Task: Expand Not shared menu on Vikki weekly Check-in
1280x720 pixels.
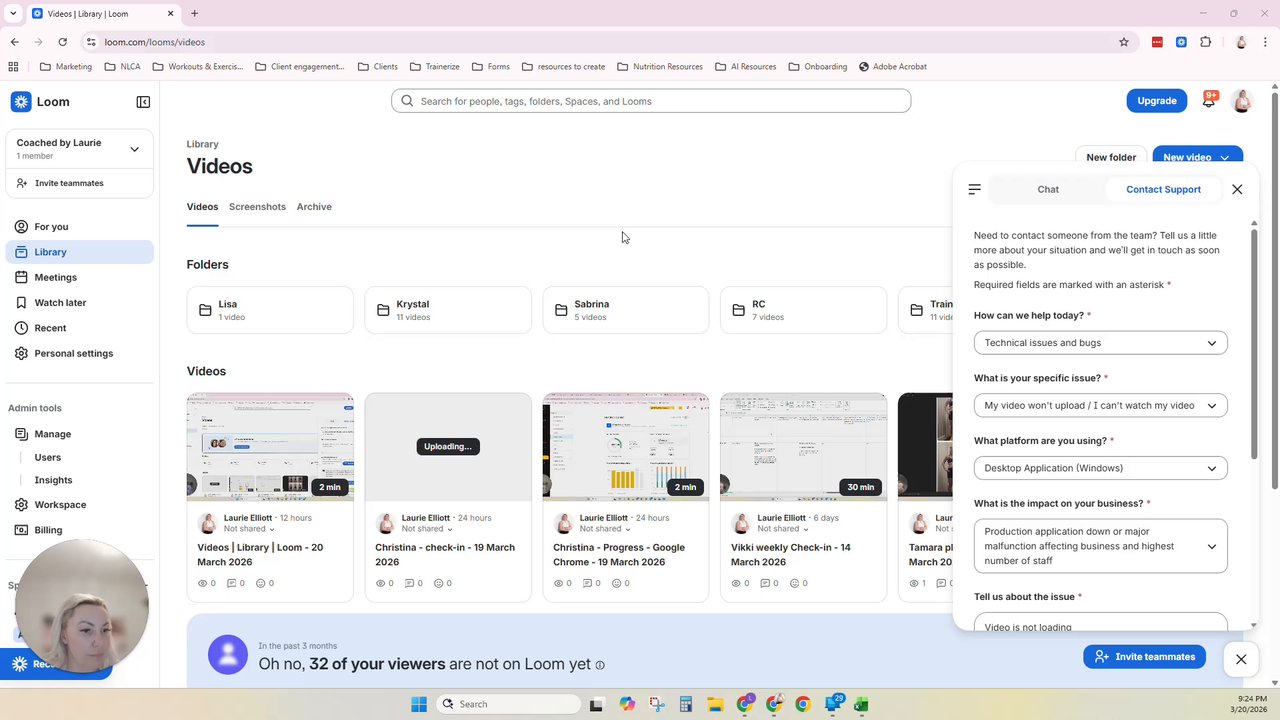Action: click(x=782, y=529)
